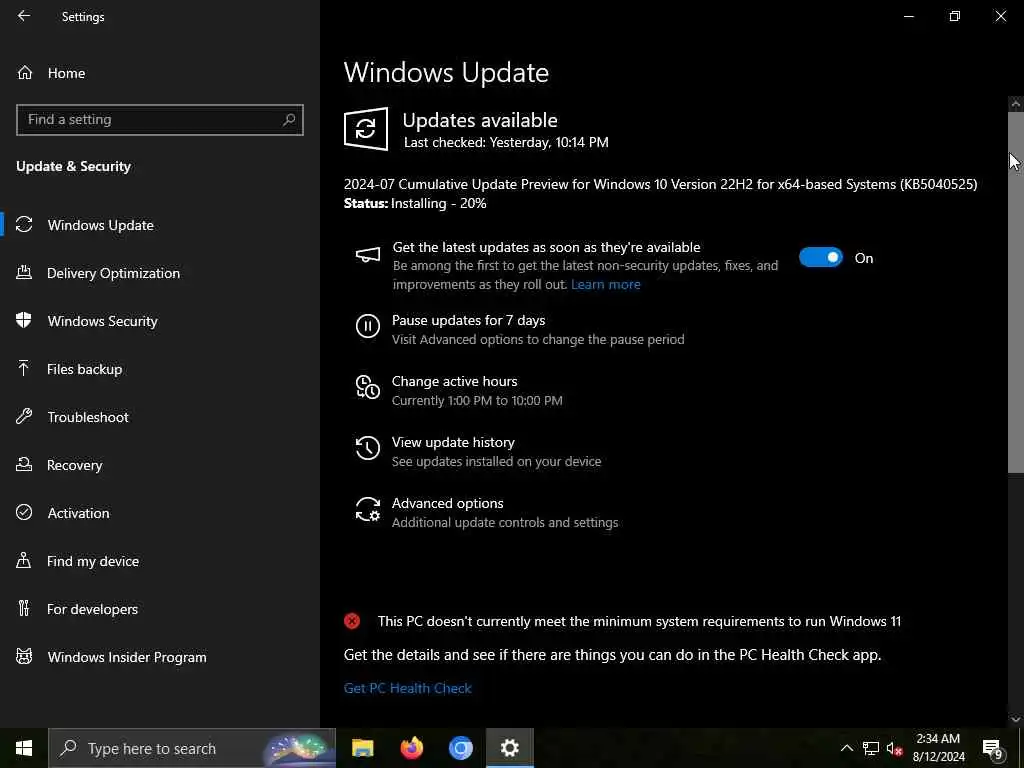
Task: Click the scrollbar up arrow
Action: tap(1016, 104)
